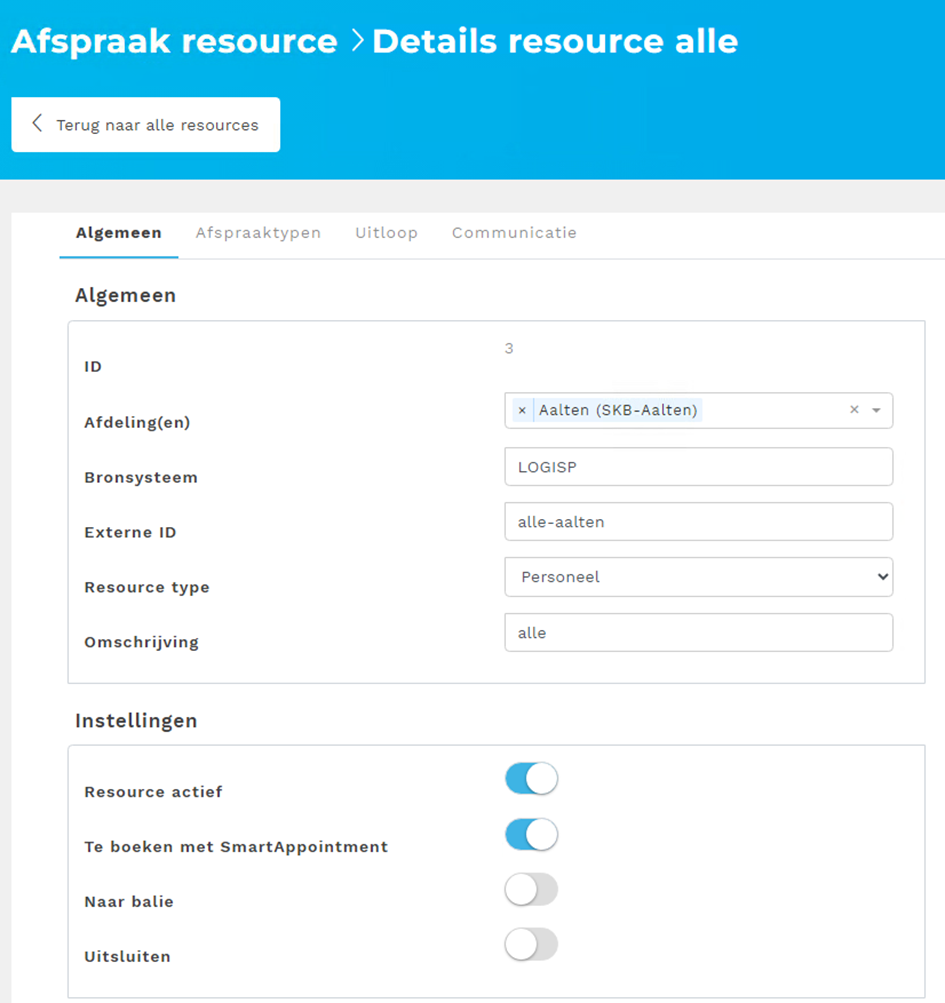Open the Resource type dropdown
Viewport: 945px width, 1003px height.
pyautogui.click(x=698, y=577)
